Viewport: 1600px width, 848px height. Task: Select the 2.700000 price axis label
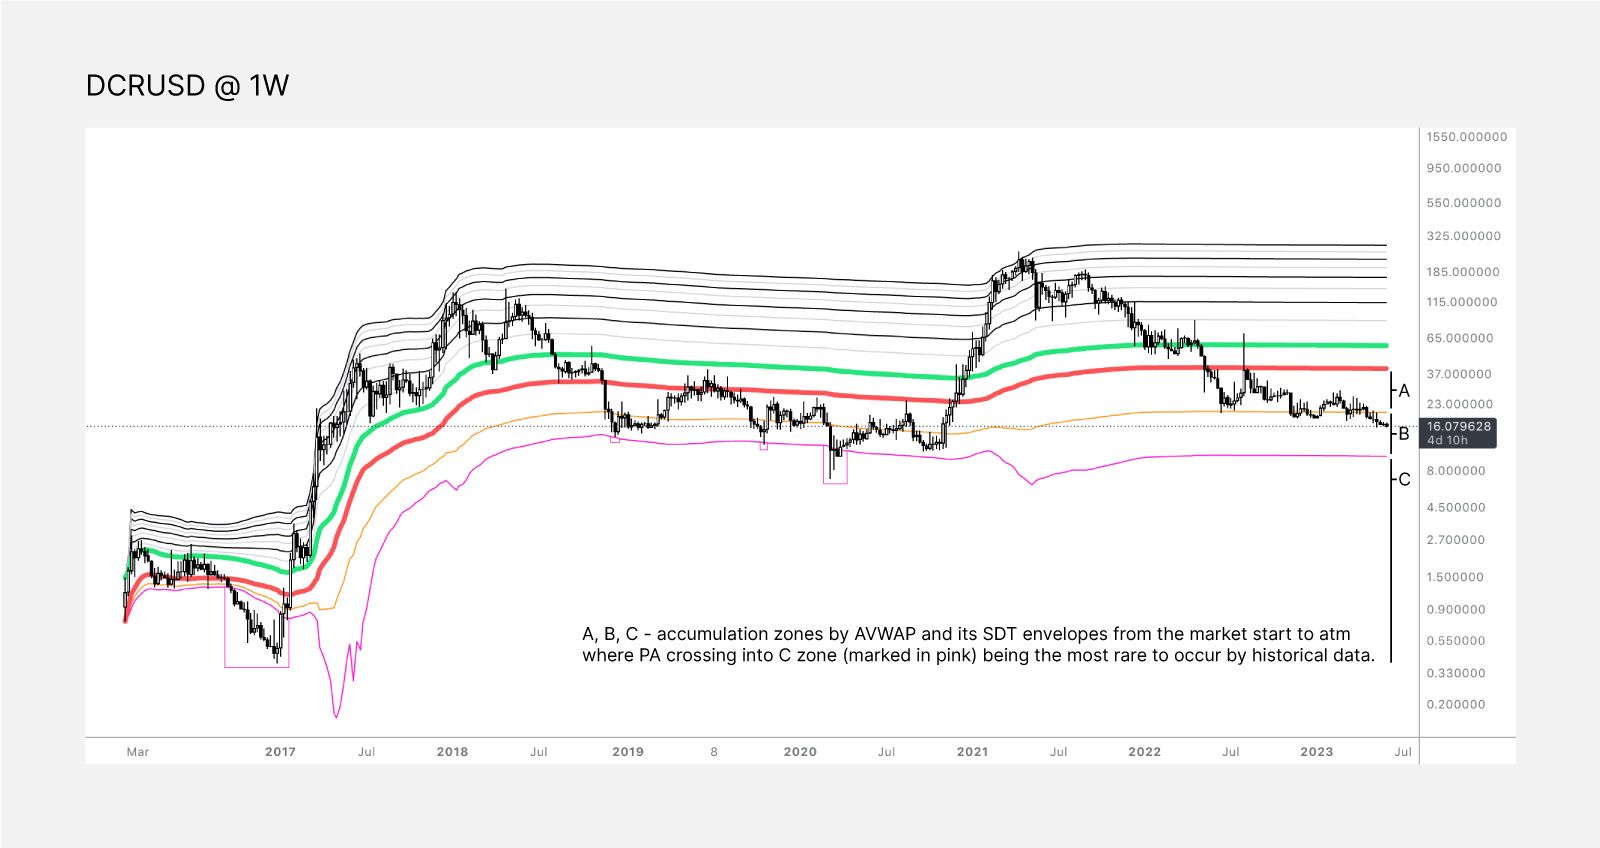tap(1456, 540)
